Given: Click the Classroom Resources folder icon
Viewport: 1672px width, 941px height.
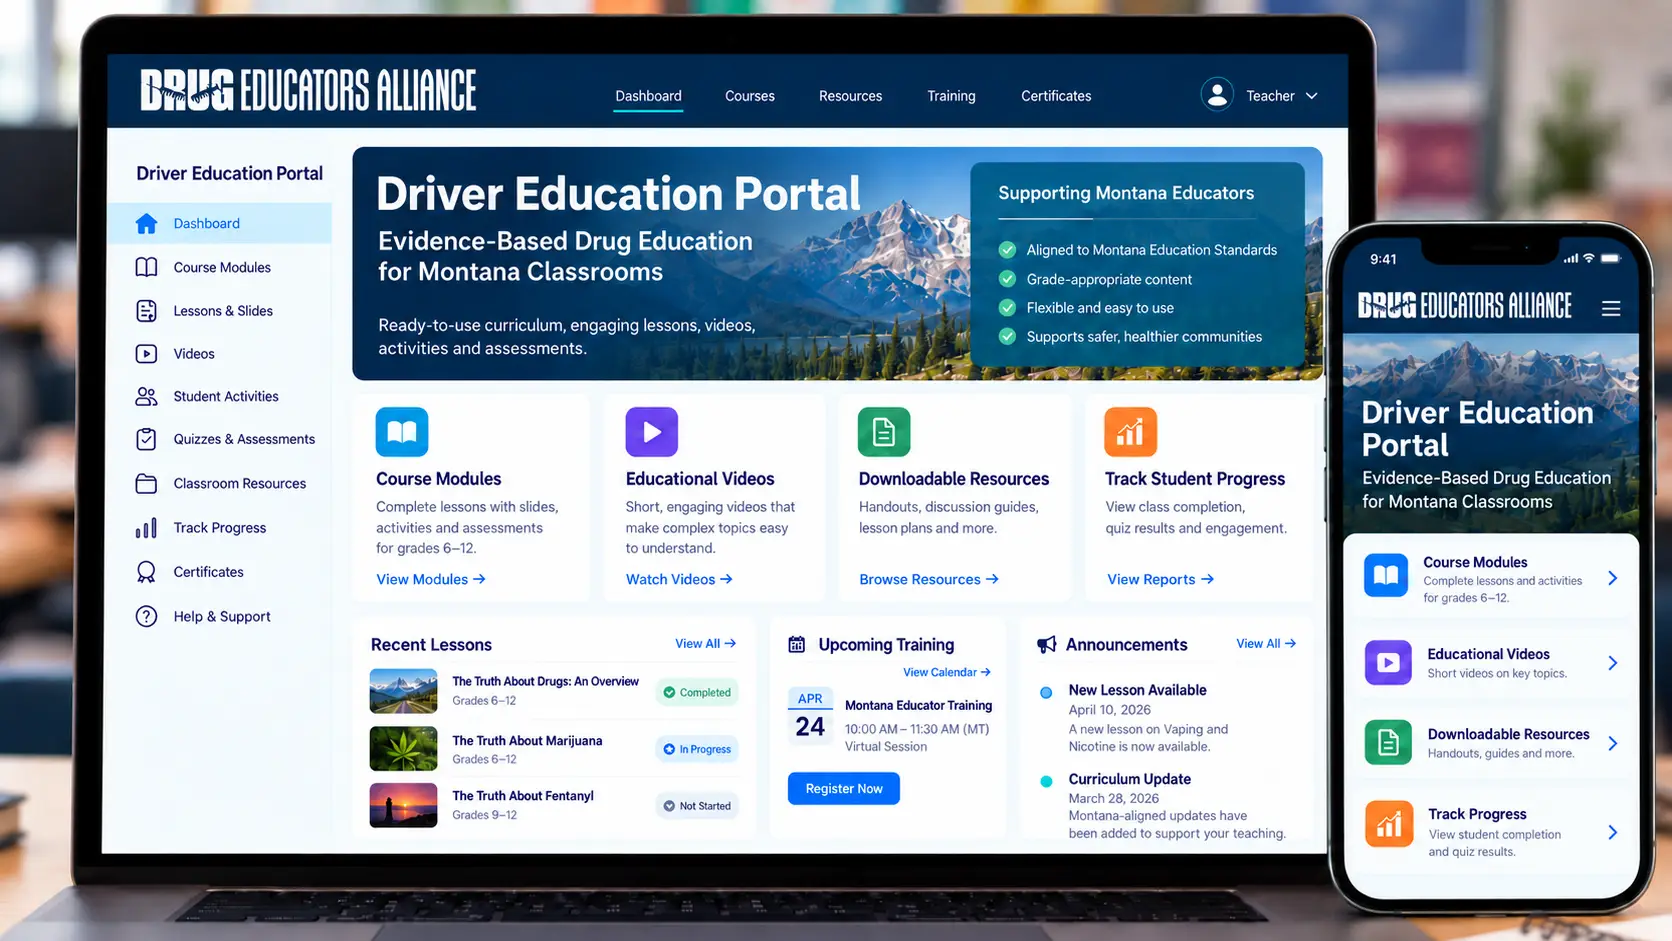Looking at the screenshot, I should 146,484.
